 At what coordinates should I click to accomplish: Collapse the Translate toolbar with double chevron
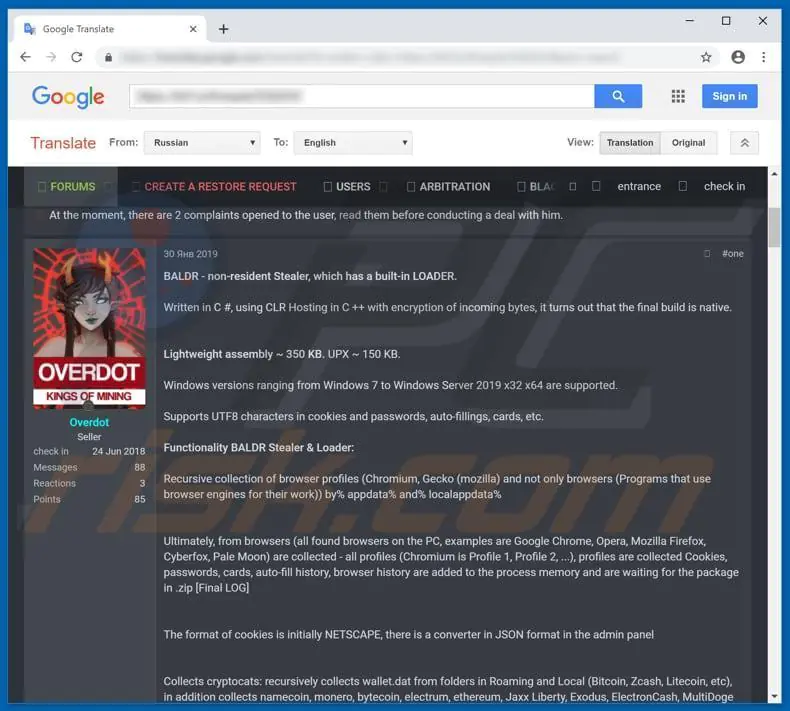coord(744,143)
